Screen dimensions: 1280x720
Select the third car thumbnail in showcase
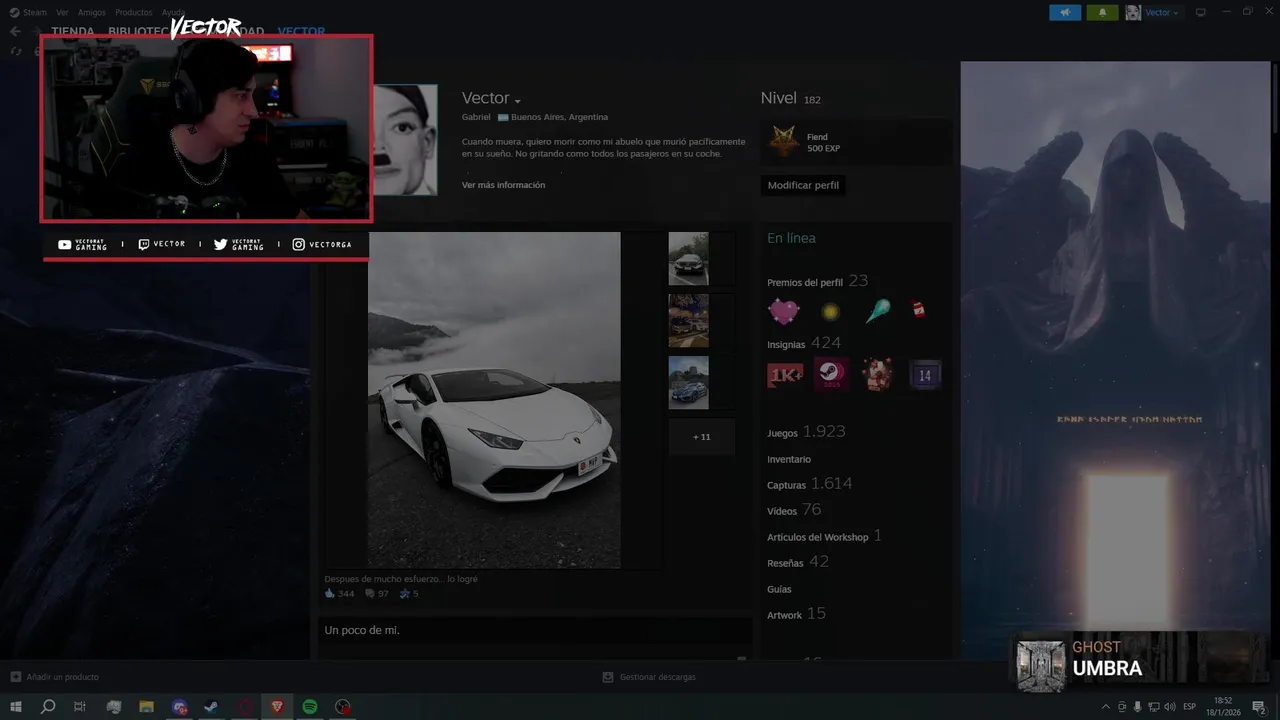point(688,383)
